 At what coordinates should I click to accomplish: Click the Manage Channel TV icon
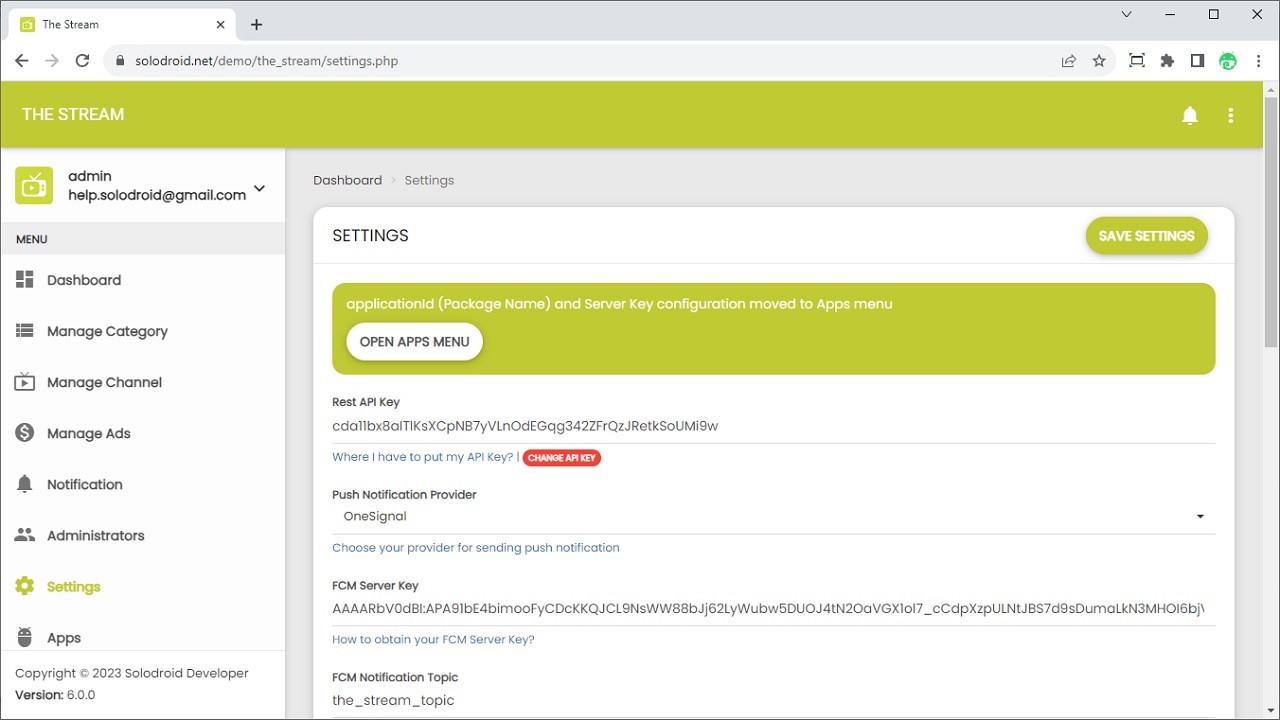pos(25,382)
